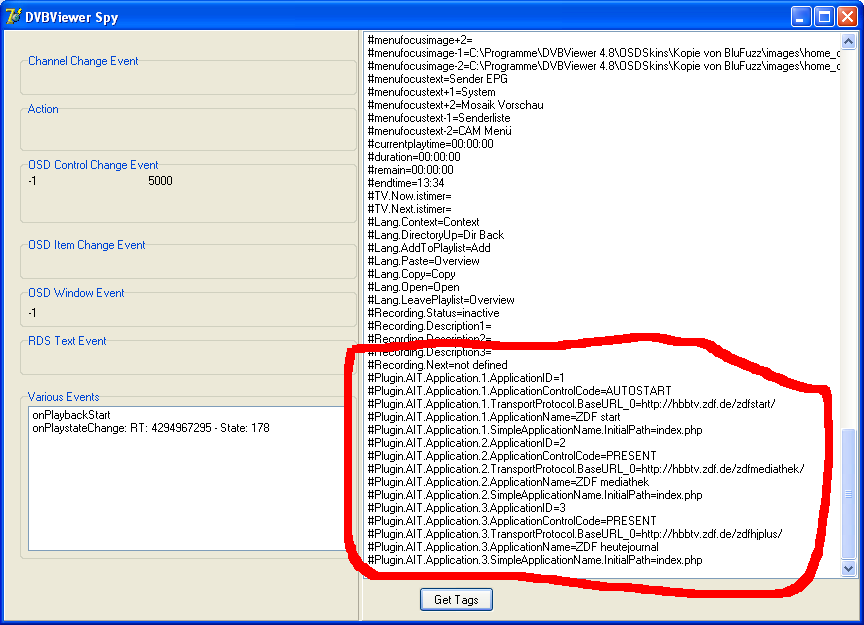The image size is (864, 625).
Task: Click the DVBViewer Spy title bar icon
Action: (x=14, y=16)
